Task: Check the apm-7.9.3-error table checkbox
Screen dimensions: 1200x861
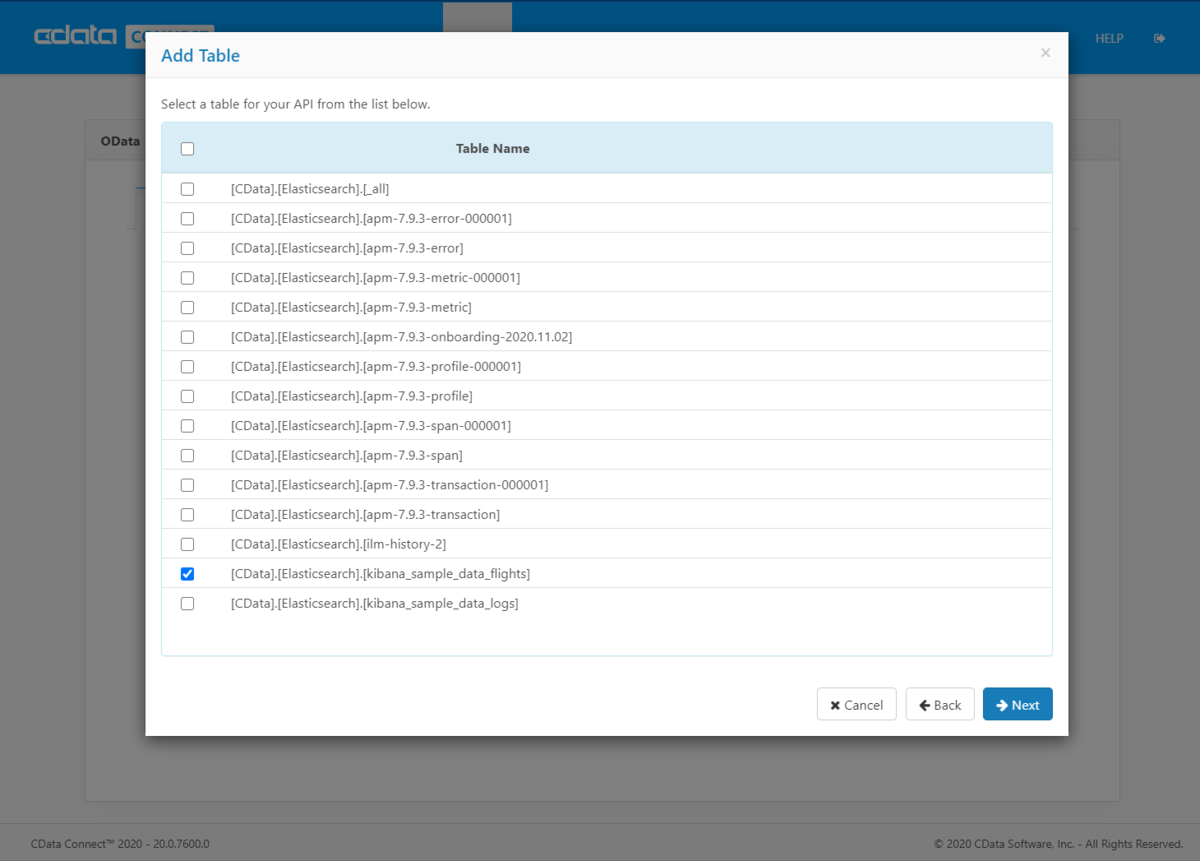Action: point(187,248)
